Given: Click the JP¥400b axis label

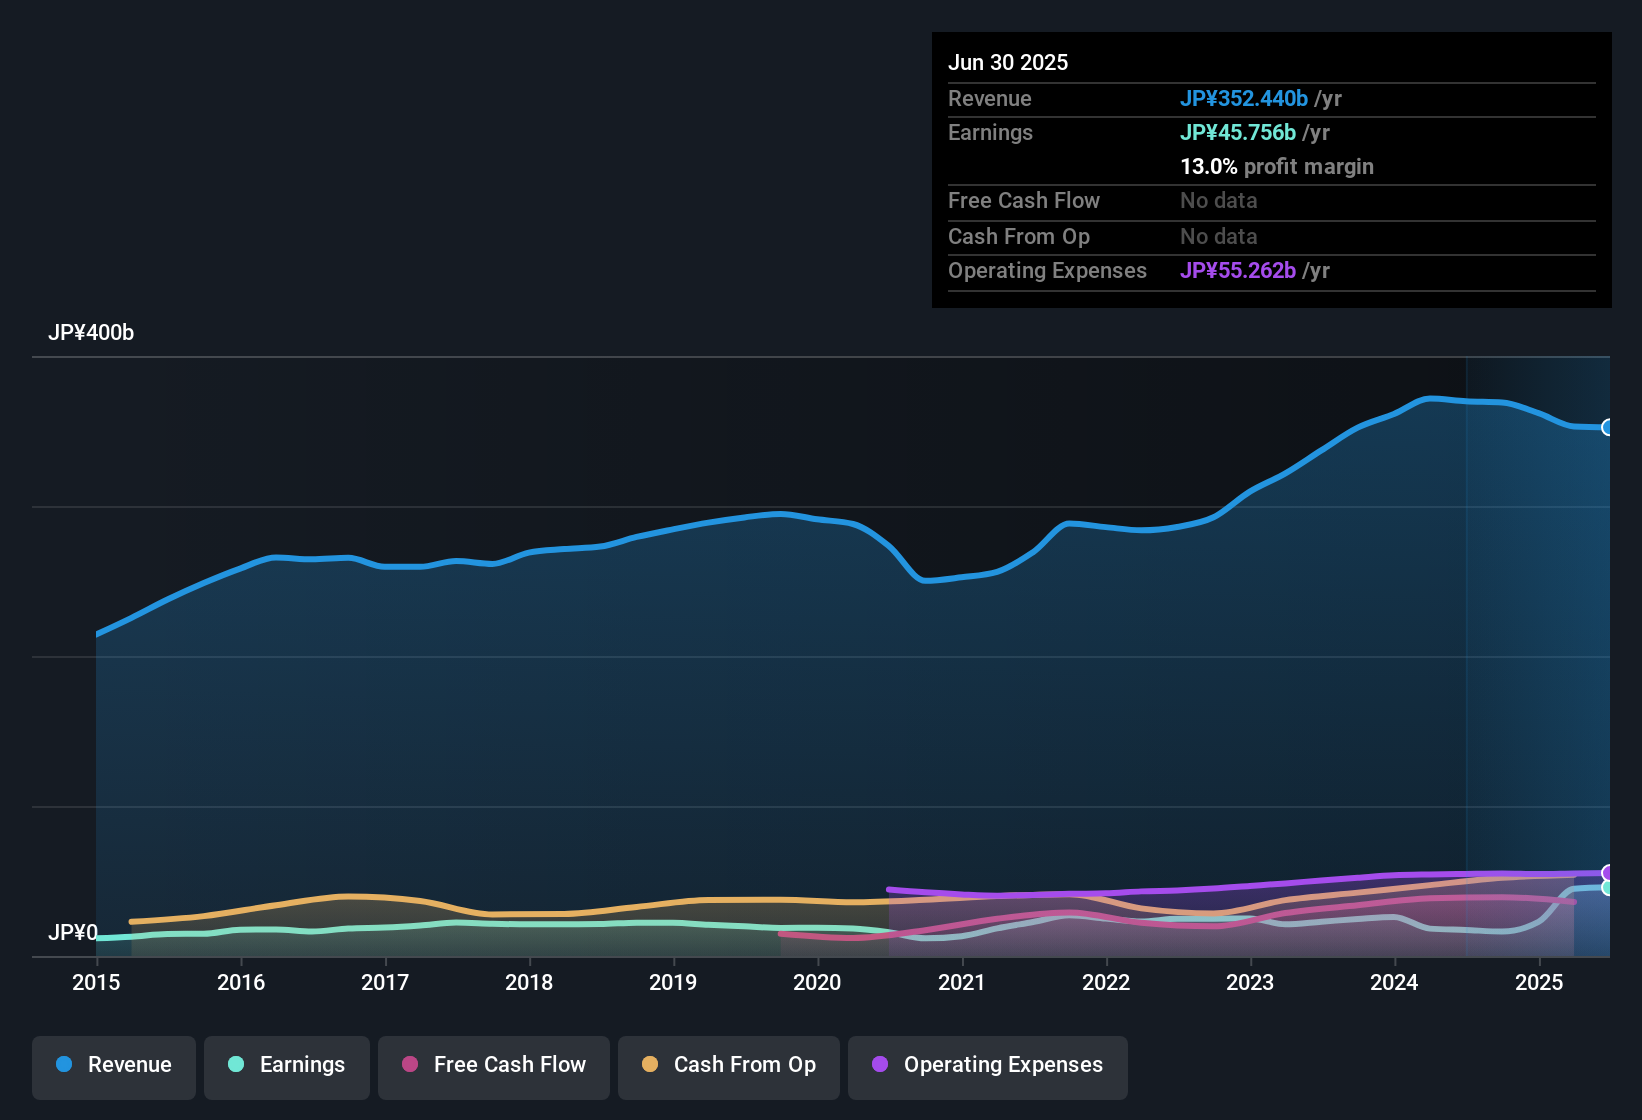Looking at the screenshot, I should [x=92, y=333].
